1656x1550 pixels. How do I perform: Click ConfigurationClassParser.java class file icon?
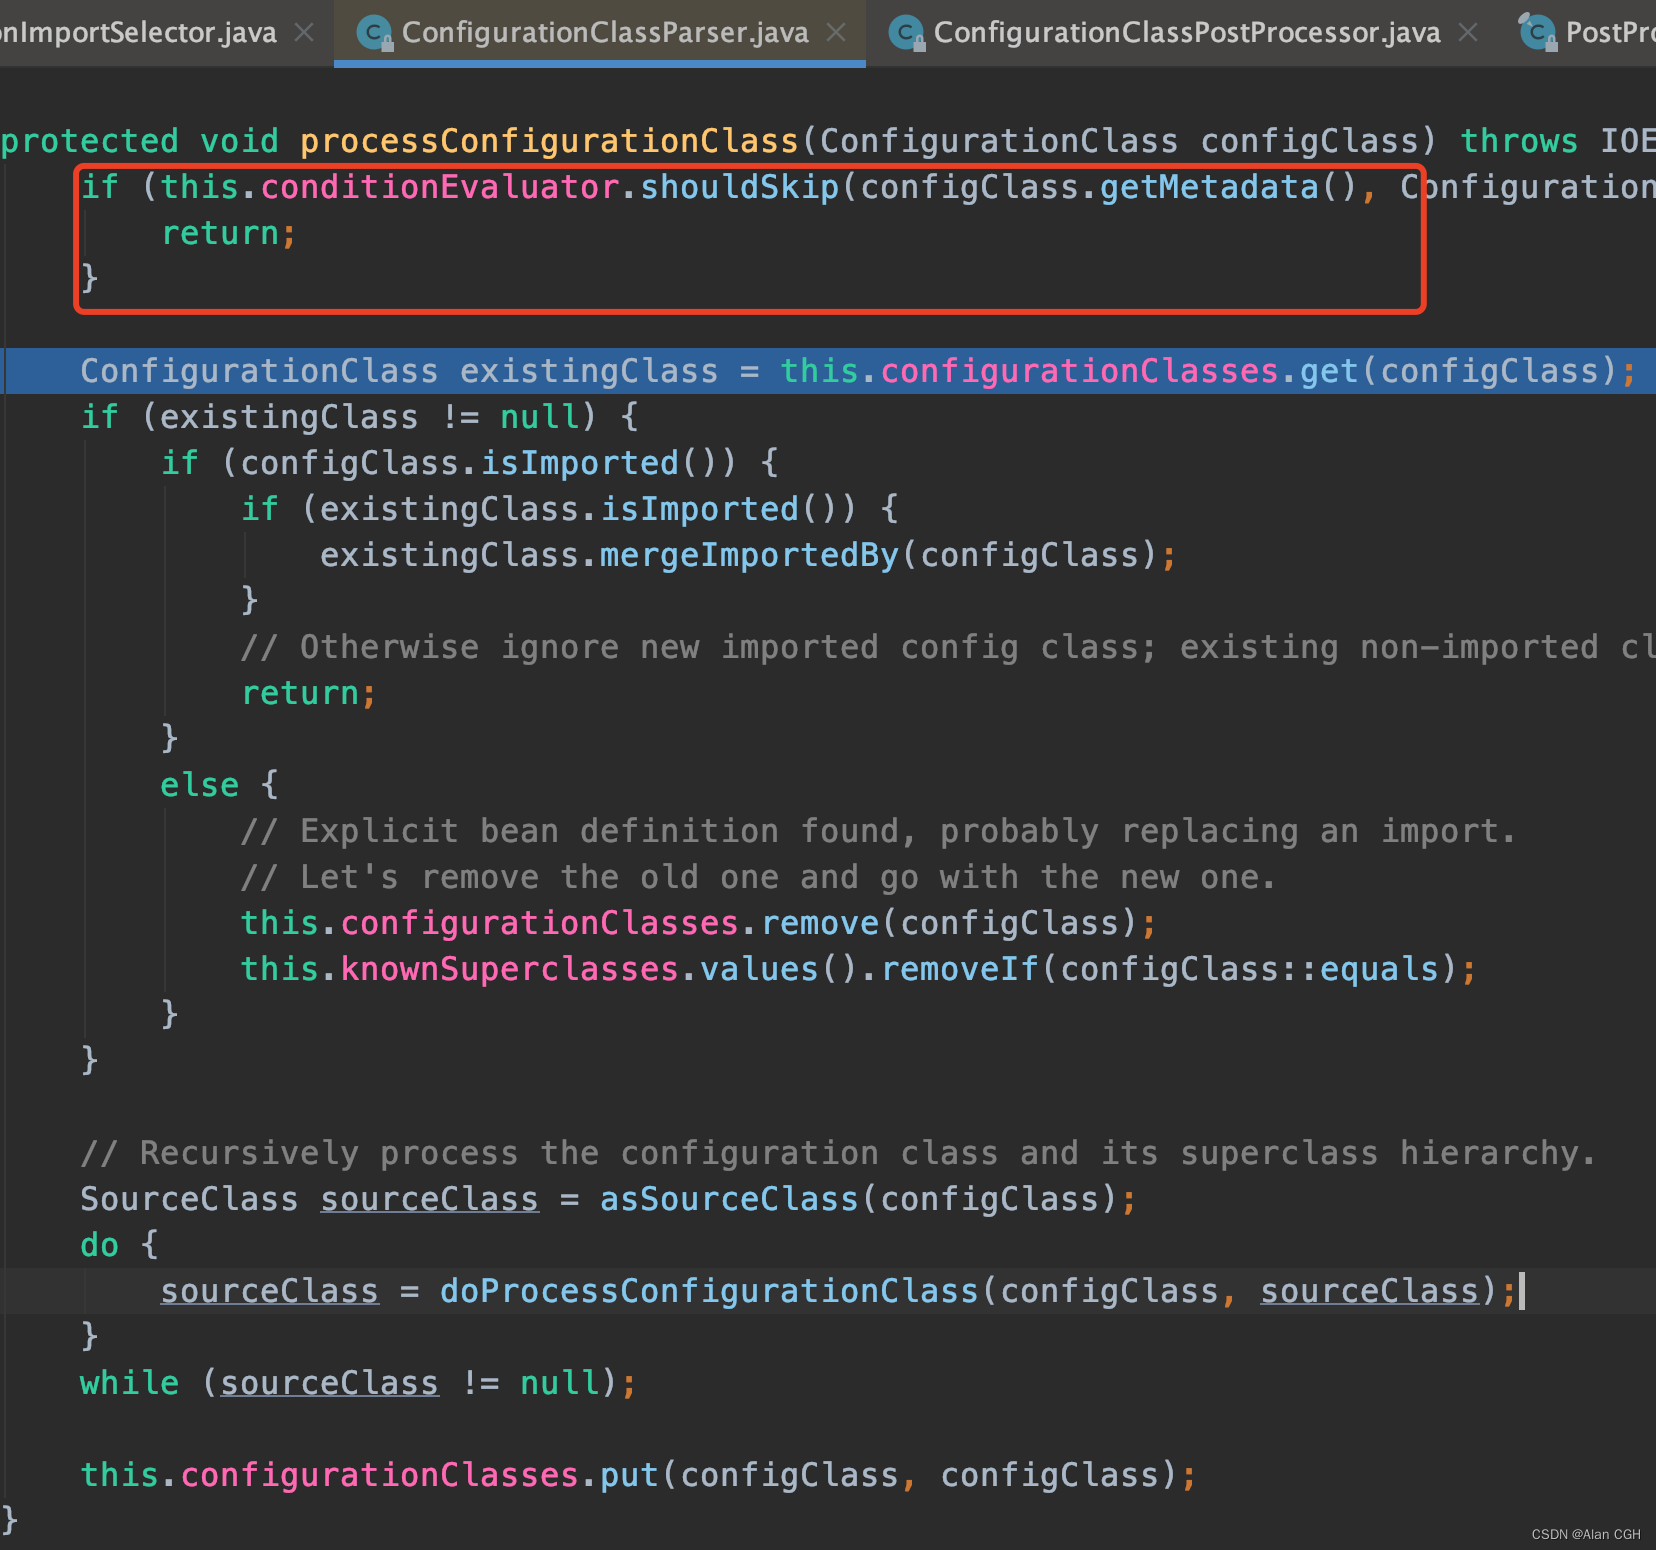point(374,34)
